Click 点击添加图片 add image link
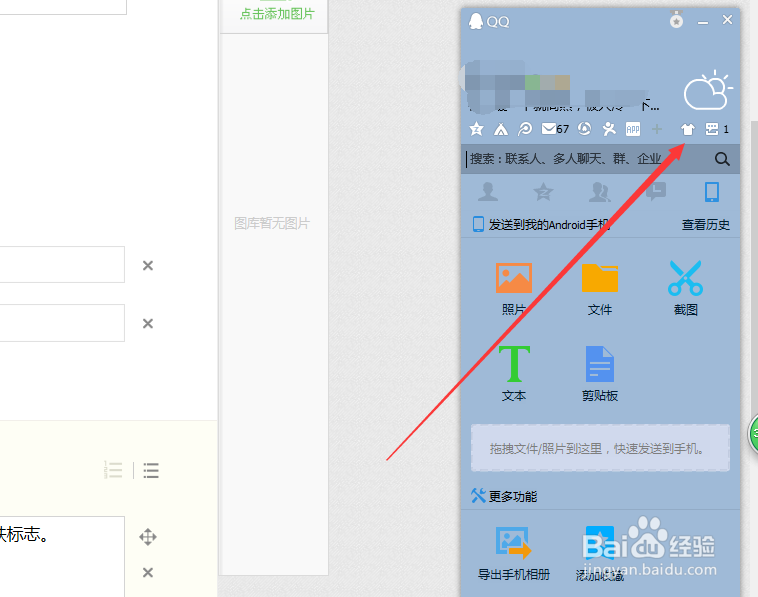This screenshot has width=758, height=597. (x=277, y=14)
